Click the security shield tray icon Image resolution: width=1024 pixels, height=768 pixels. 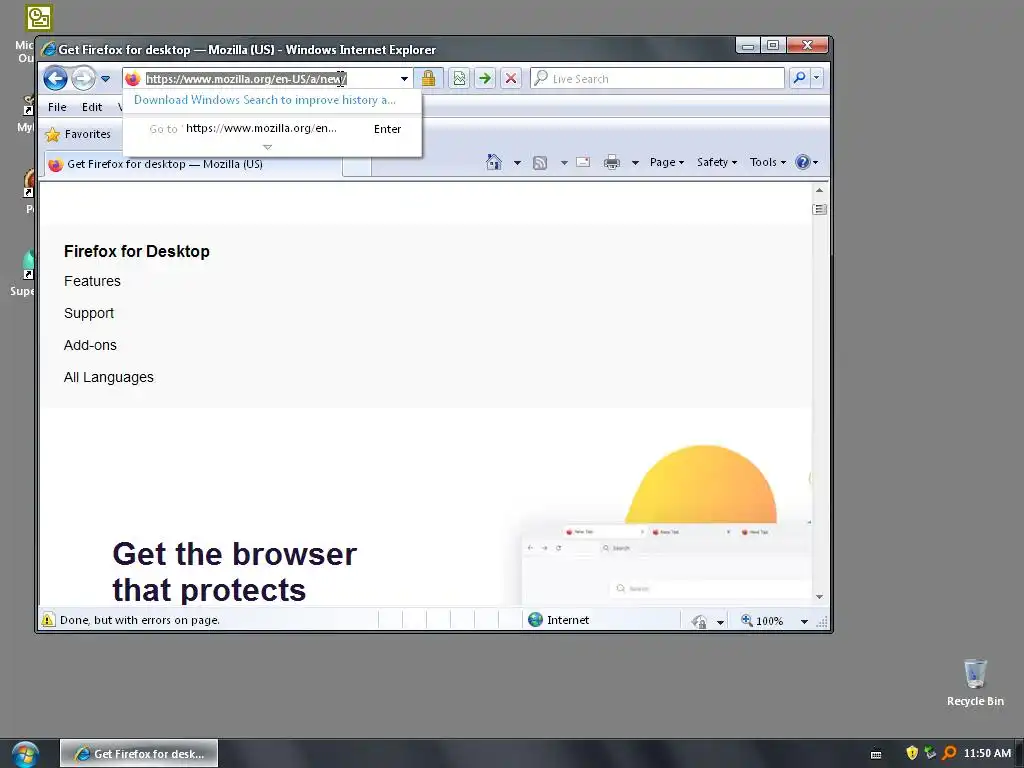tap(912, 753)
